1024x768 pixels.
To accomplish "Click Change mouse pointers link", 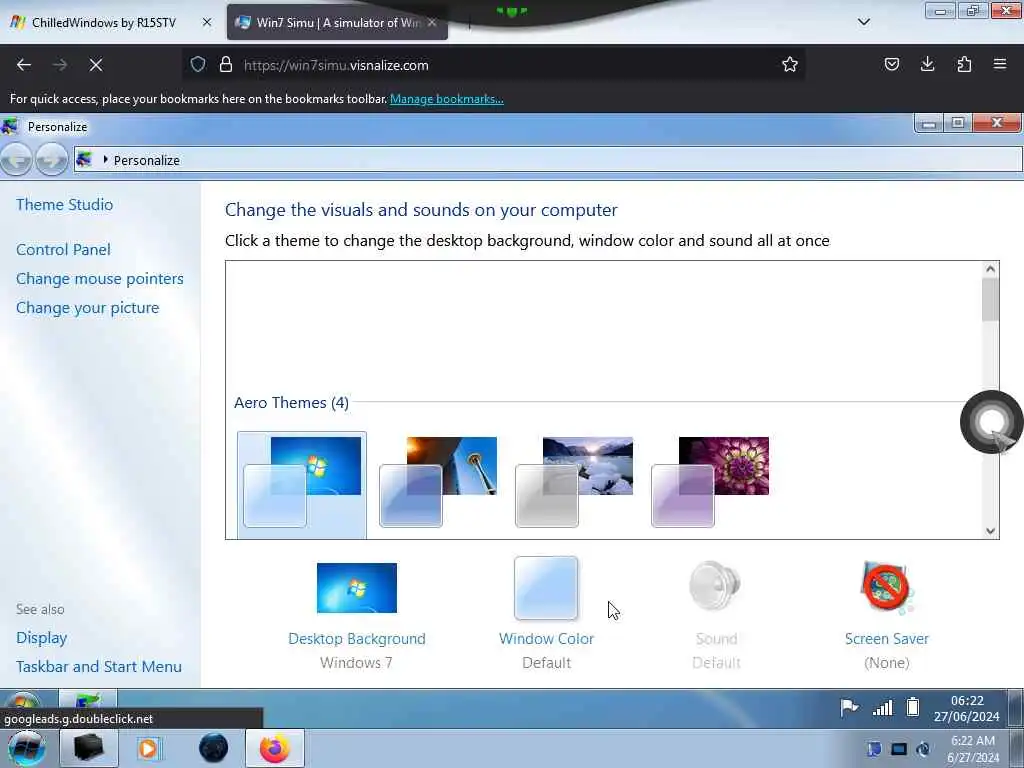I will tap(100, 279).
